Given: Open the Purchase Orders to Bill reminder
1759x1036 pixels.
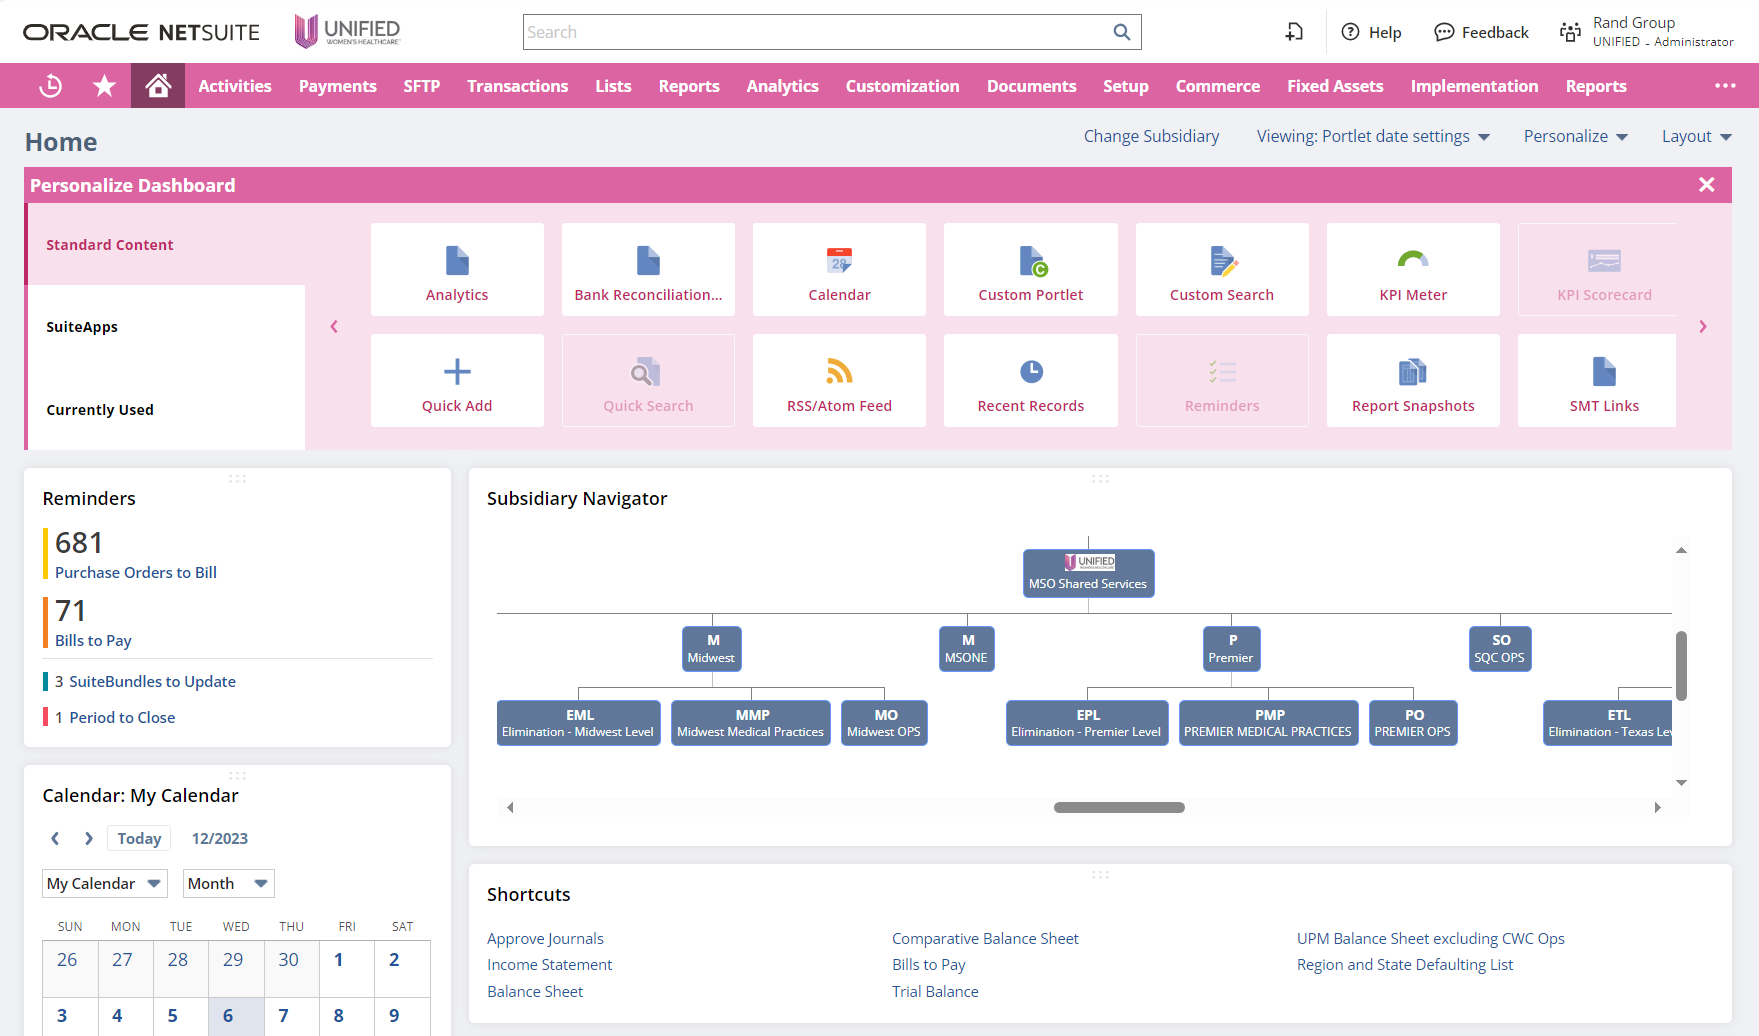Looking at the screenshot, I should pyautogui.click(x=135, y=572).
